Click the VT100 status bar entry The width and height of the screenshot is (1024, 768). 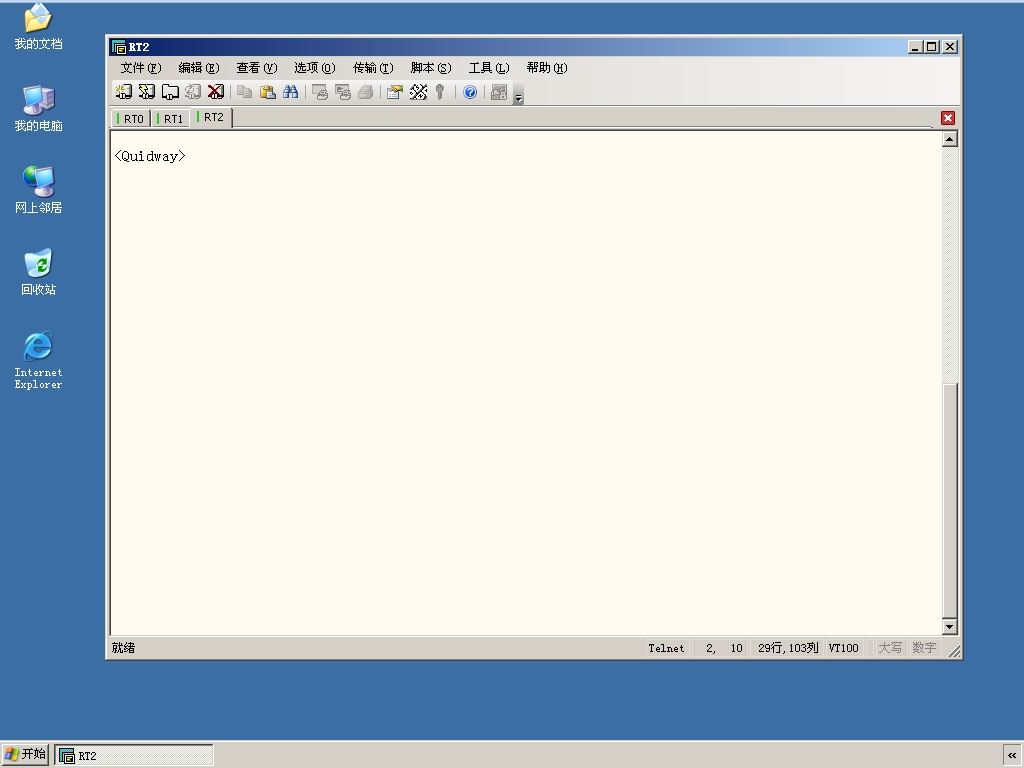(x=843, y=648)
